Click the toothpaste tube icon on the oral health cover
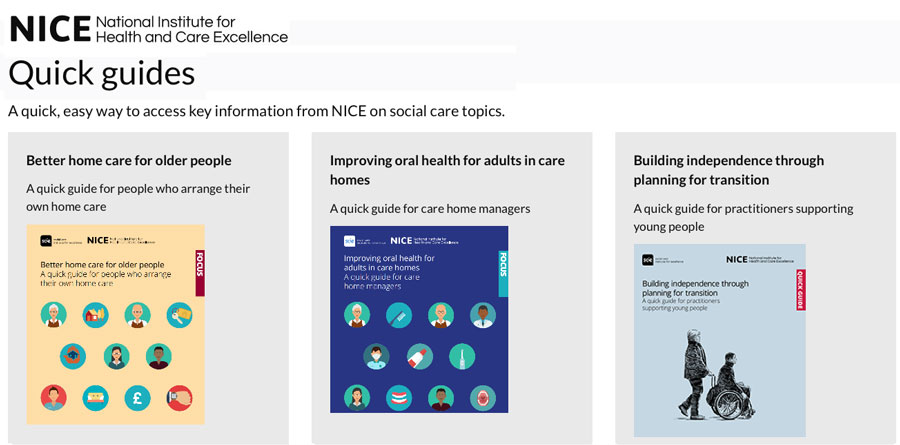The image size is (900, 445). pyautogui.click(x=420, y=356)
